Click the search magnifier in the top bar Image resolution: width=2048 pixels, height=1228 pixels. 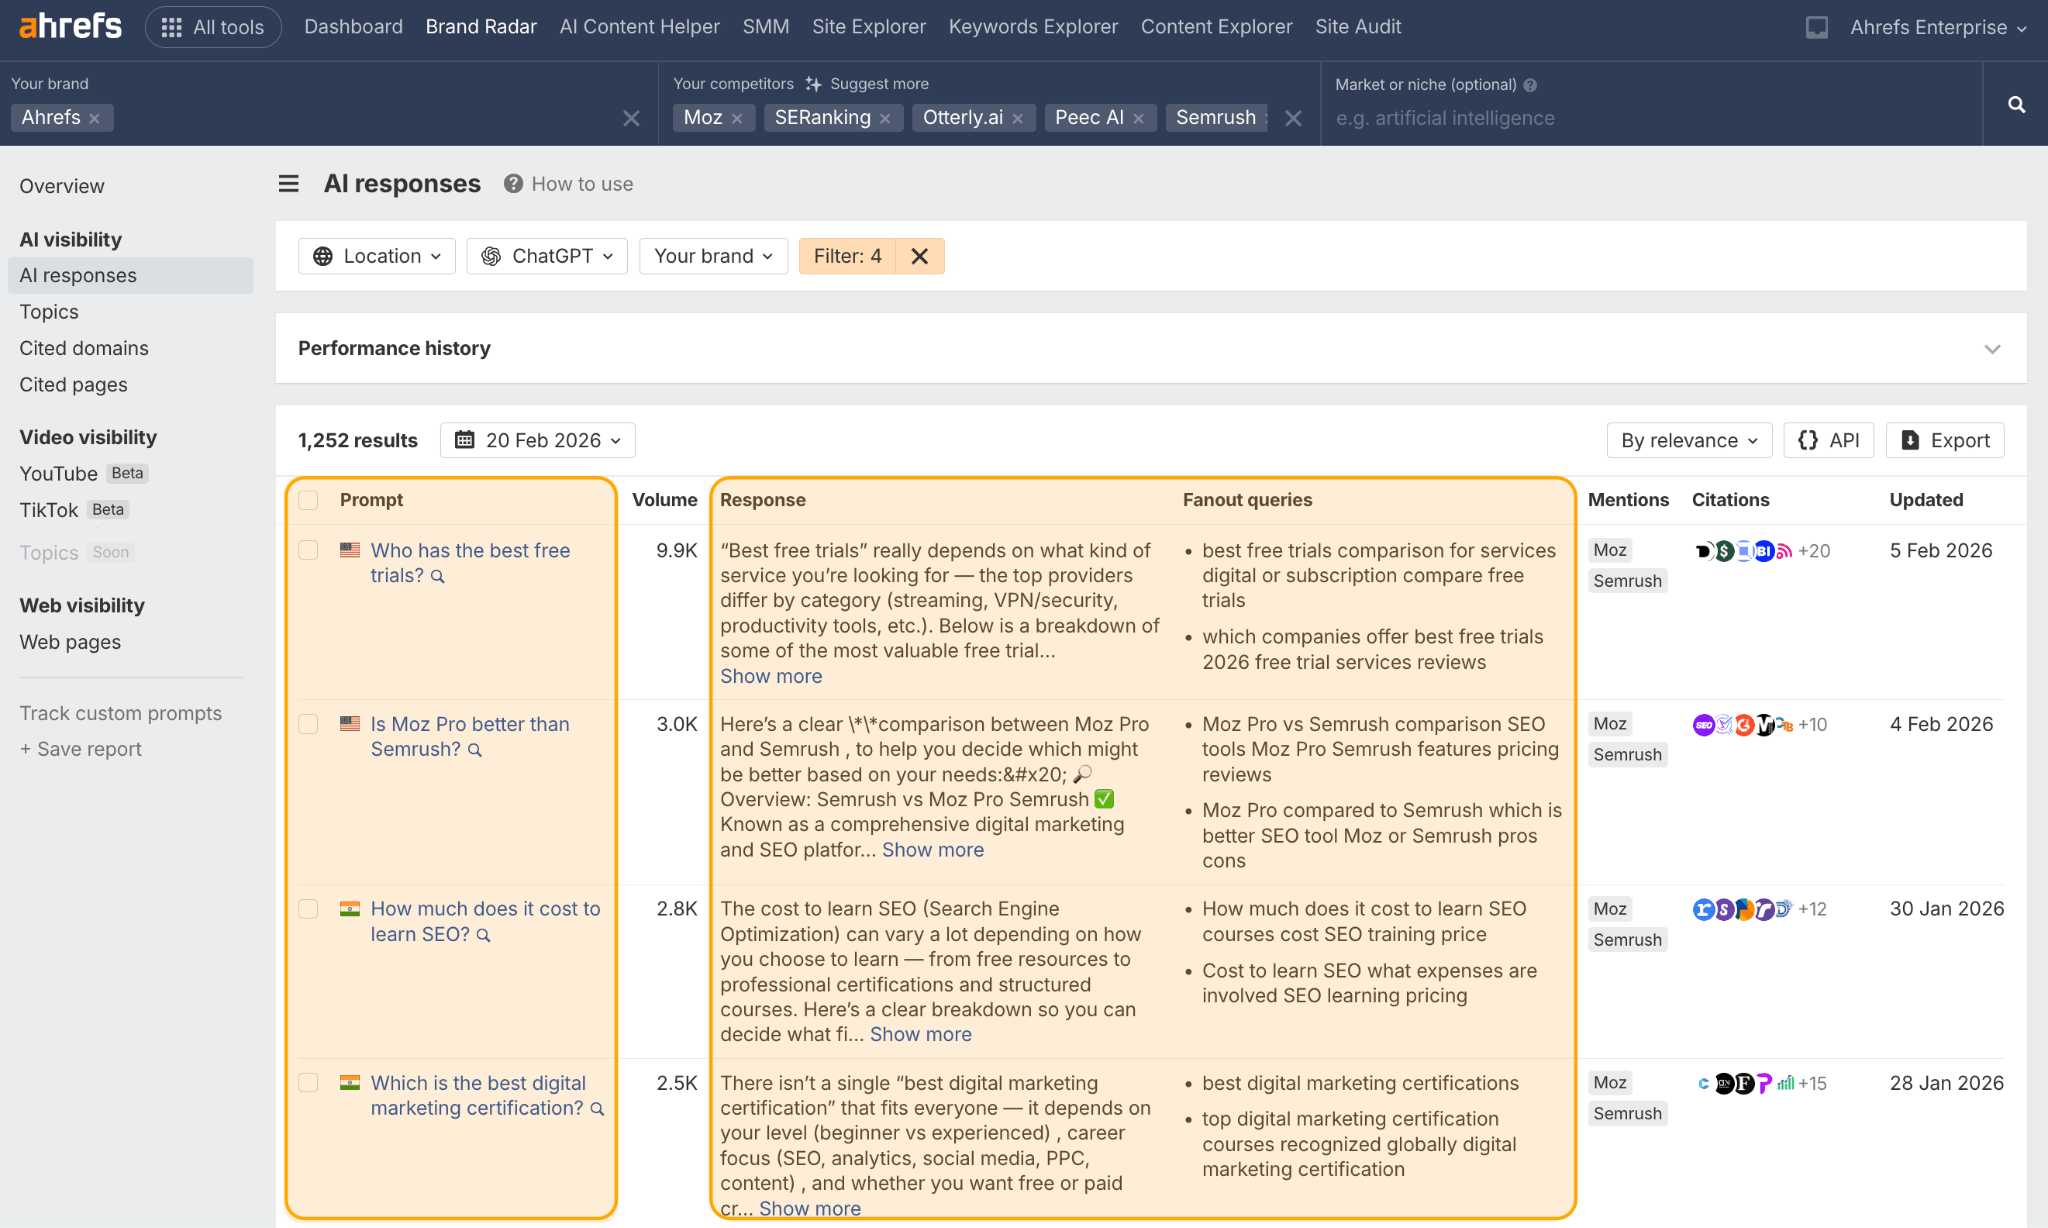[2015, 104]
